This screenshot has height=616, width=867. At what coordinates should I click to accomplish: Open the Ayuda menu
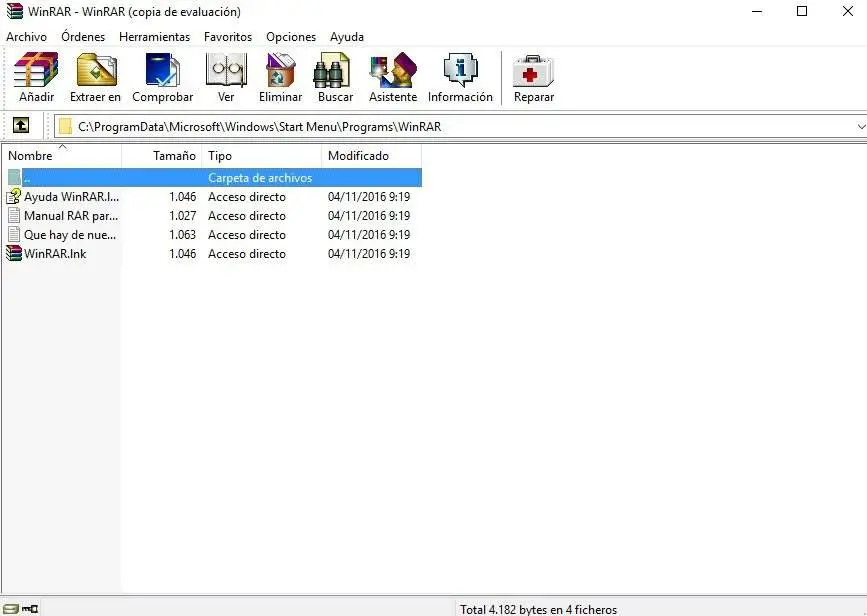coord(347,37)
